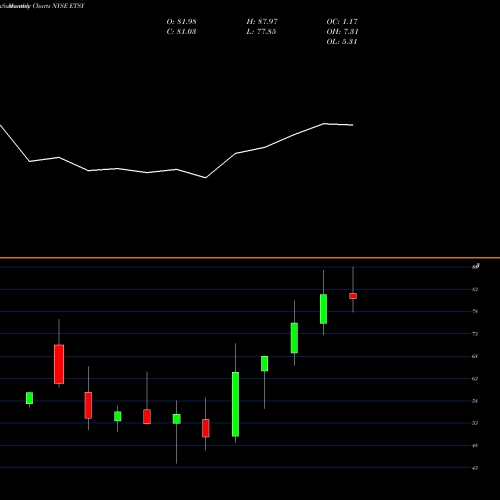Select the OC: 1.17 readout
Screen dimensions: 500x500
tap(342, 22)
